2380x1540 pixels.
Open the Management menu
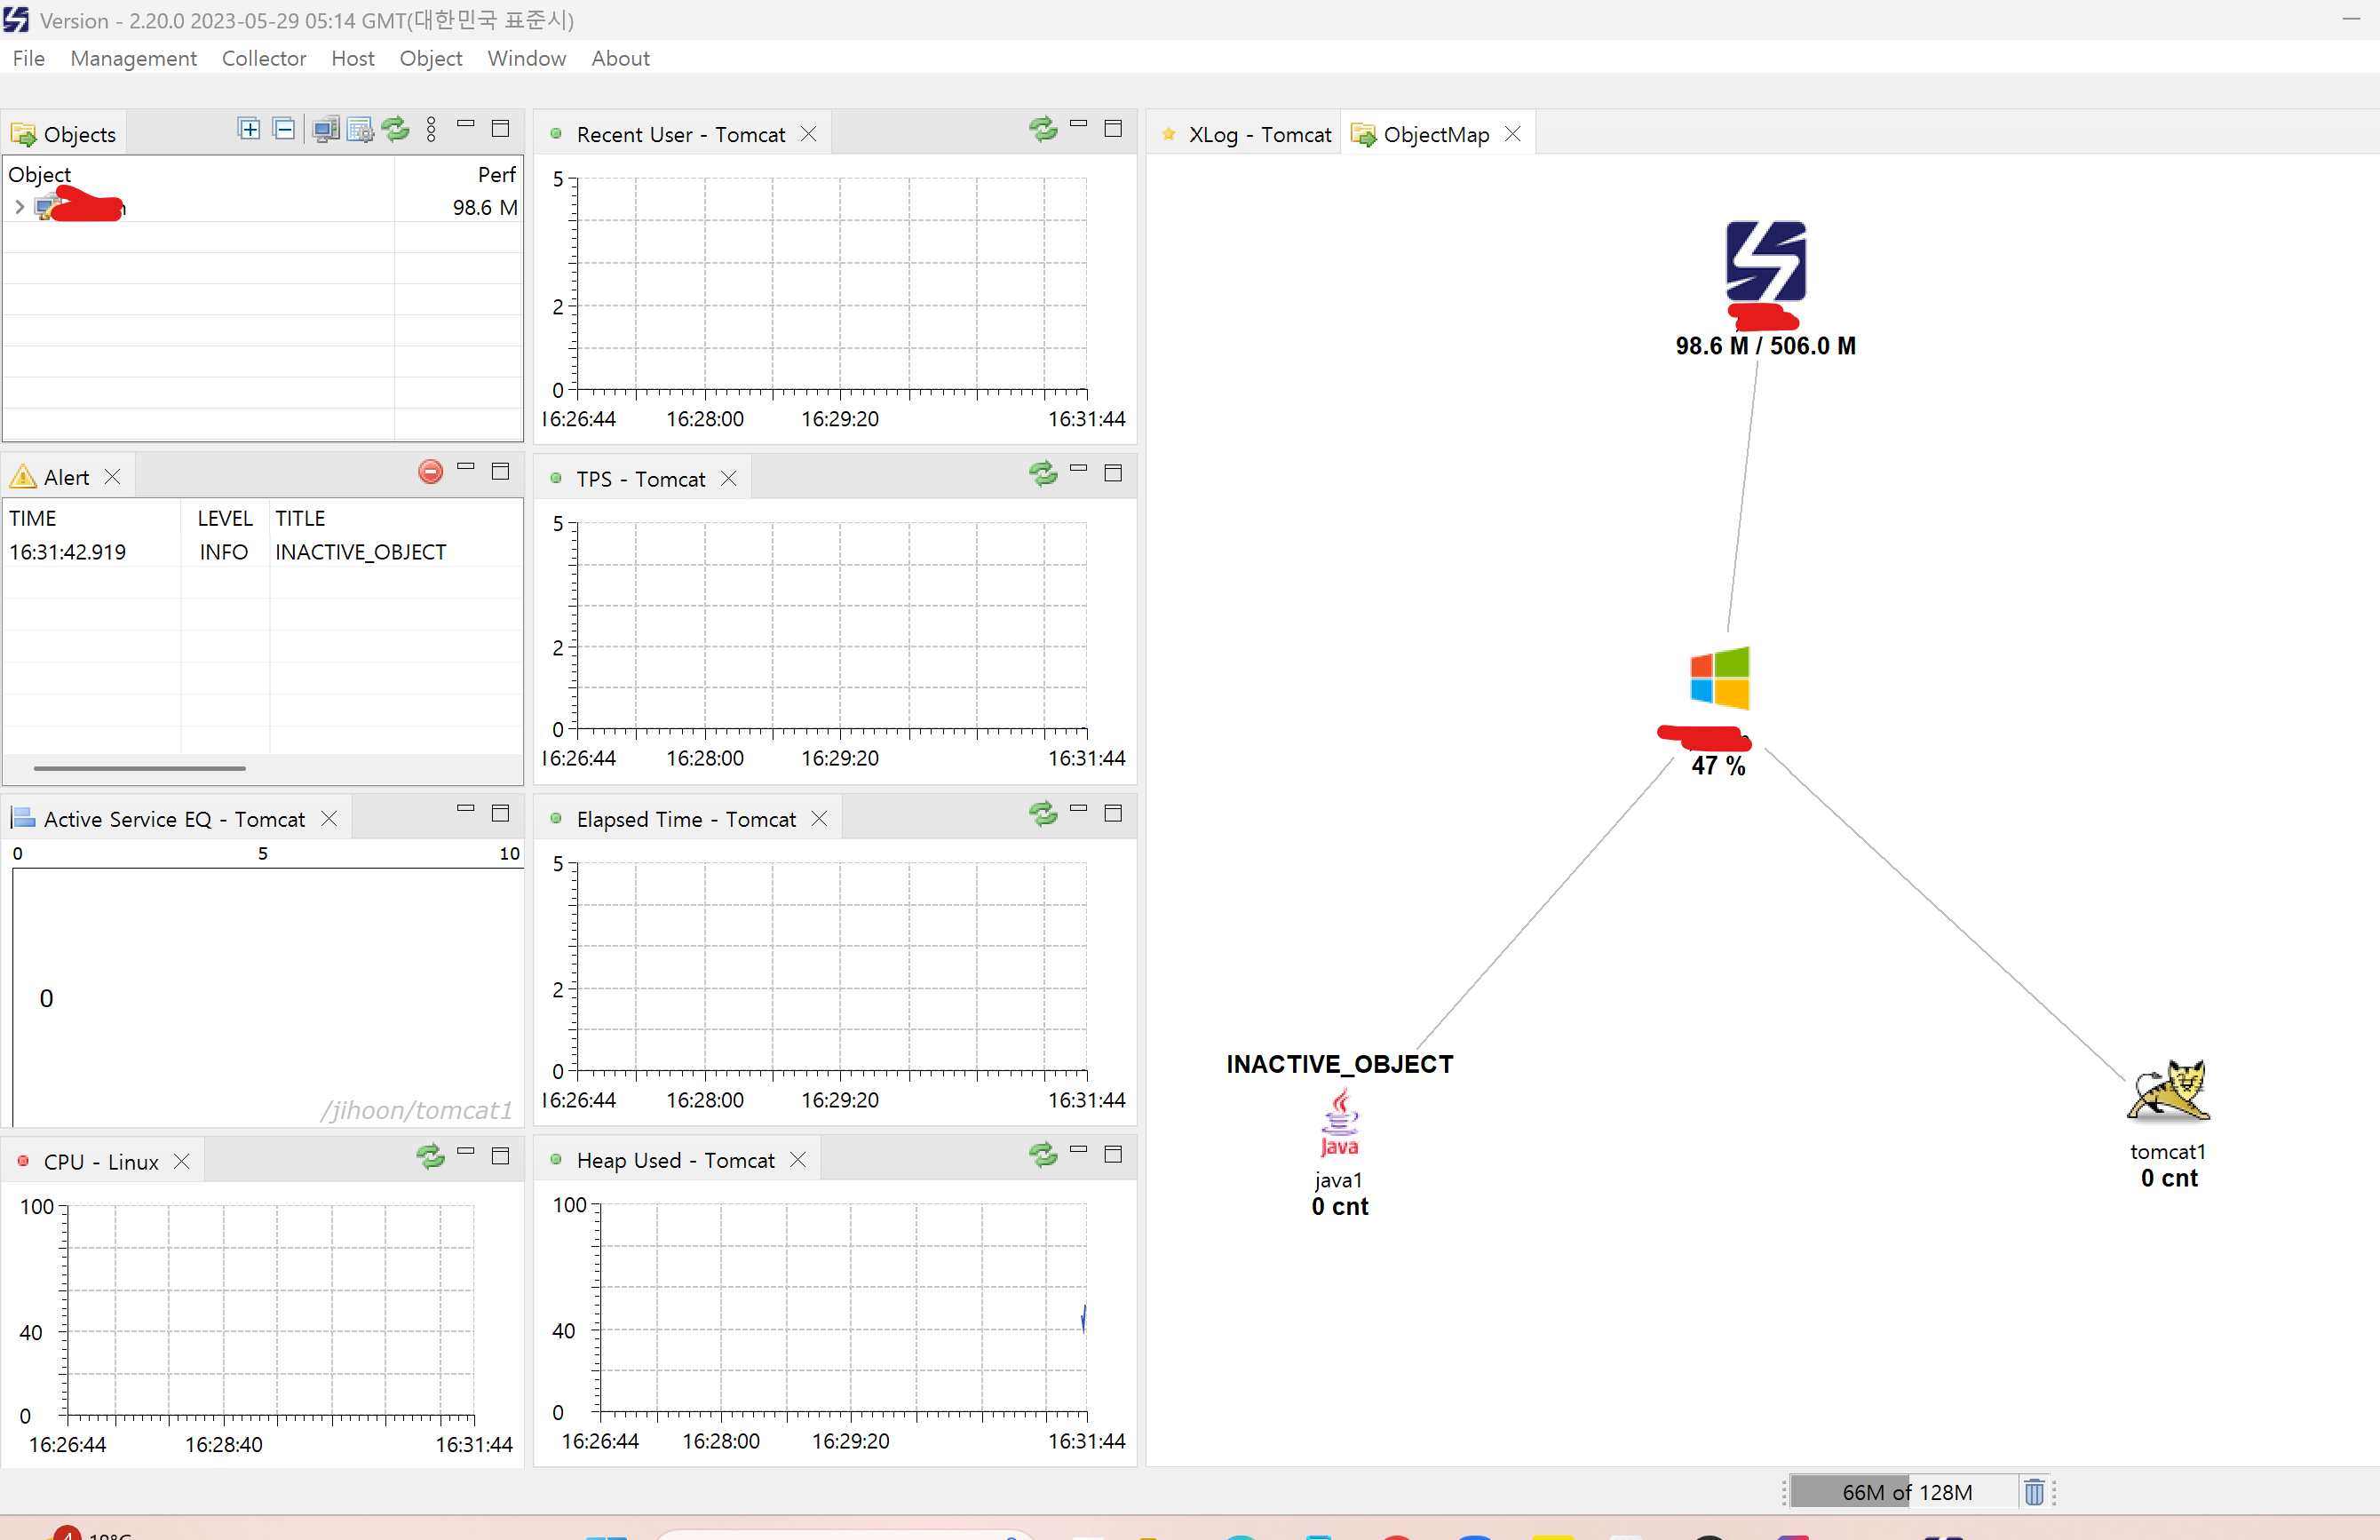tap(134, 58)
